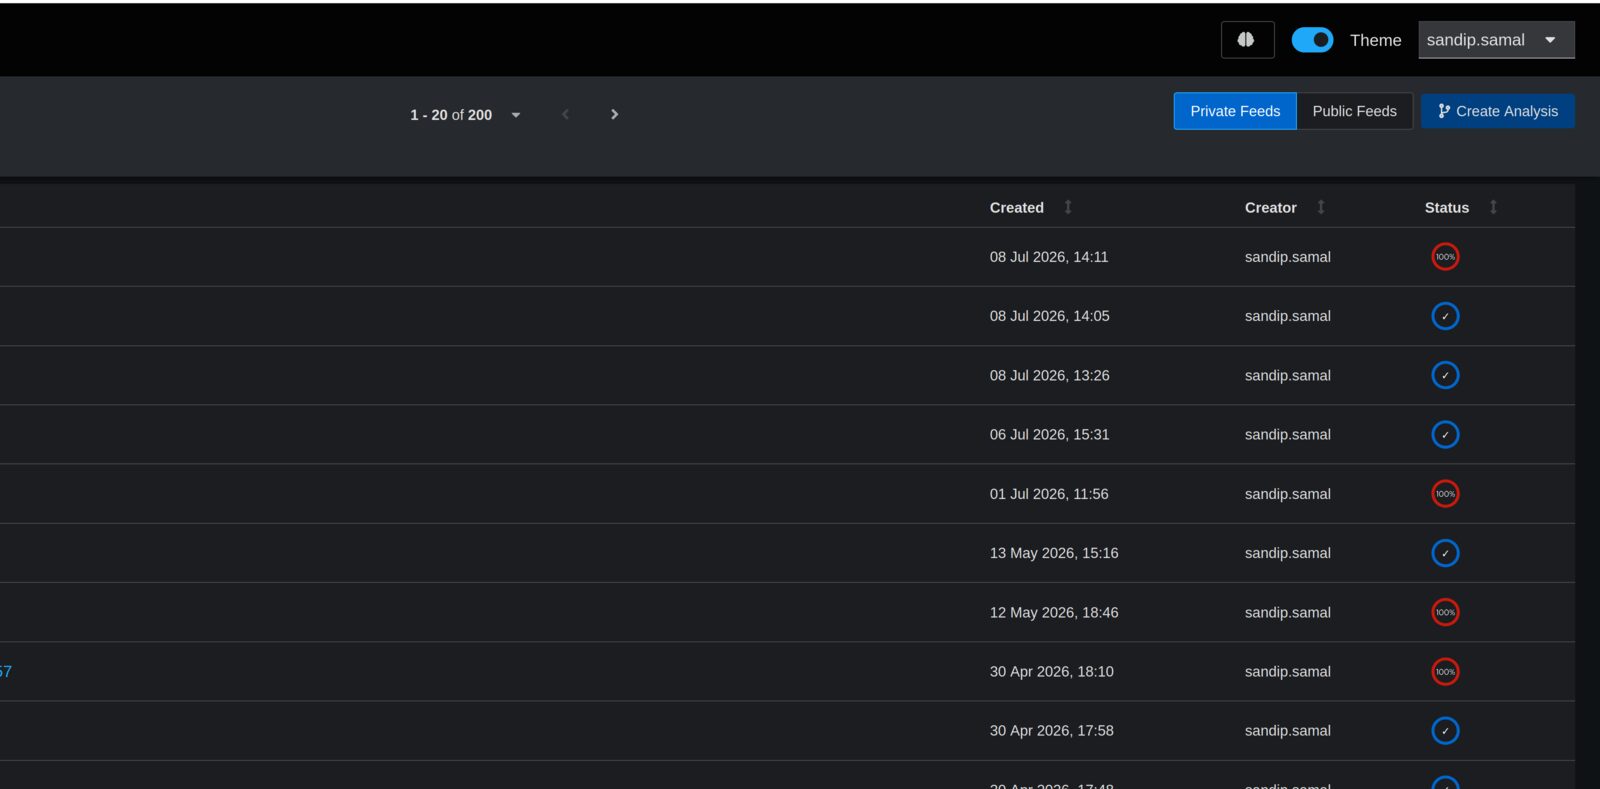
Task: Click the check status icon for 08 Jul 14:05
Action: click(x=1445, y=316)
